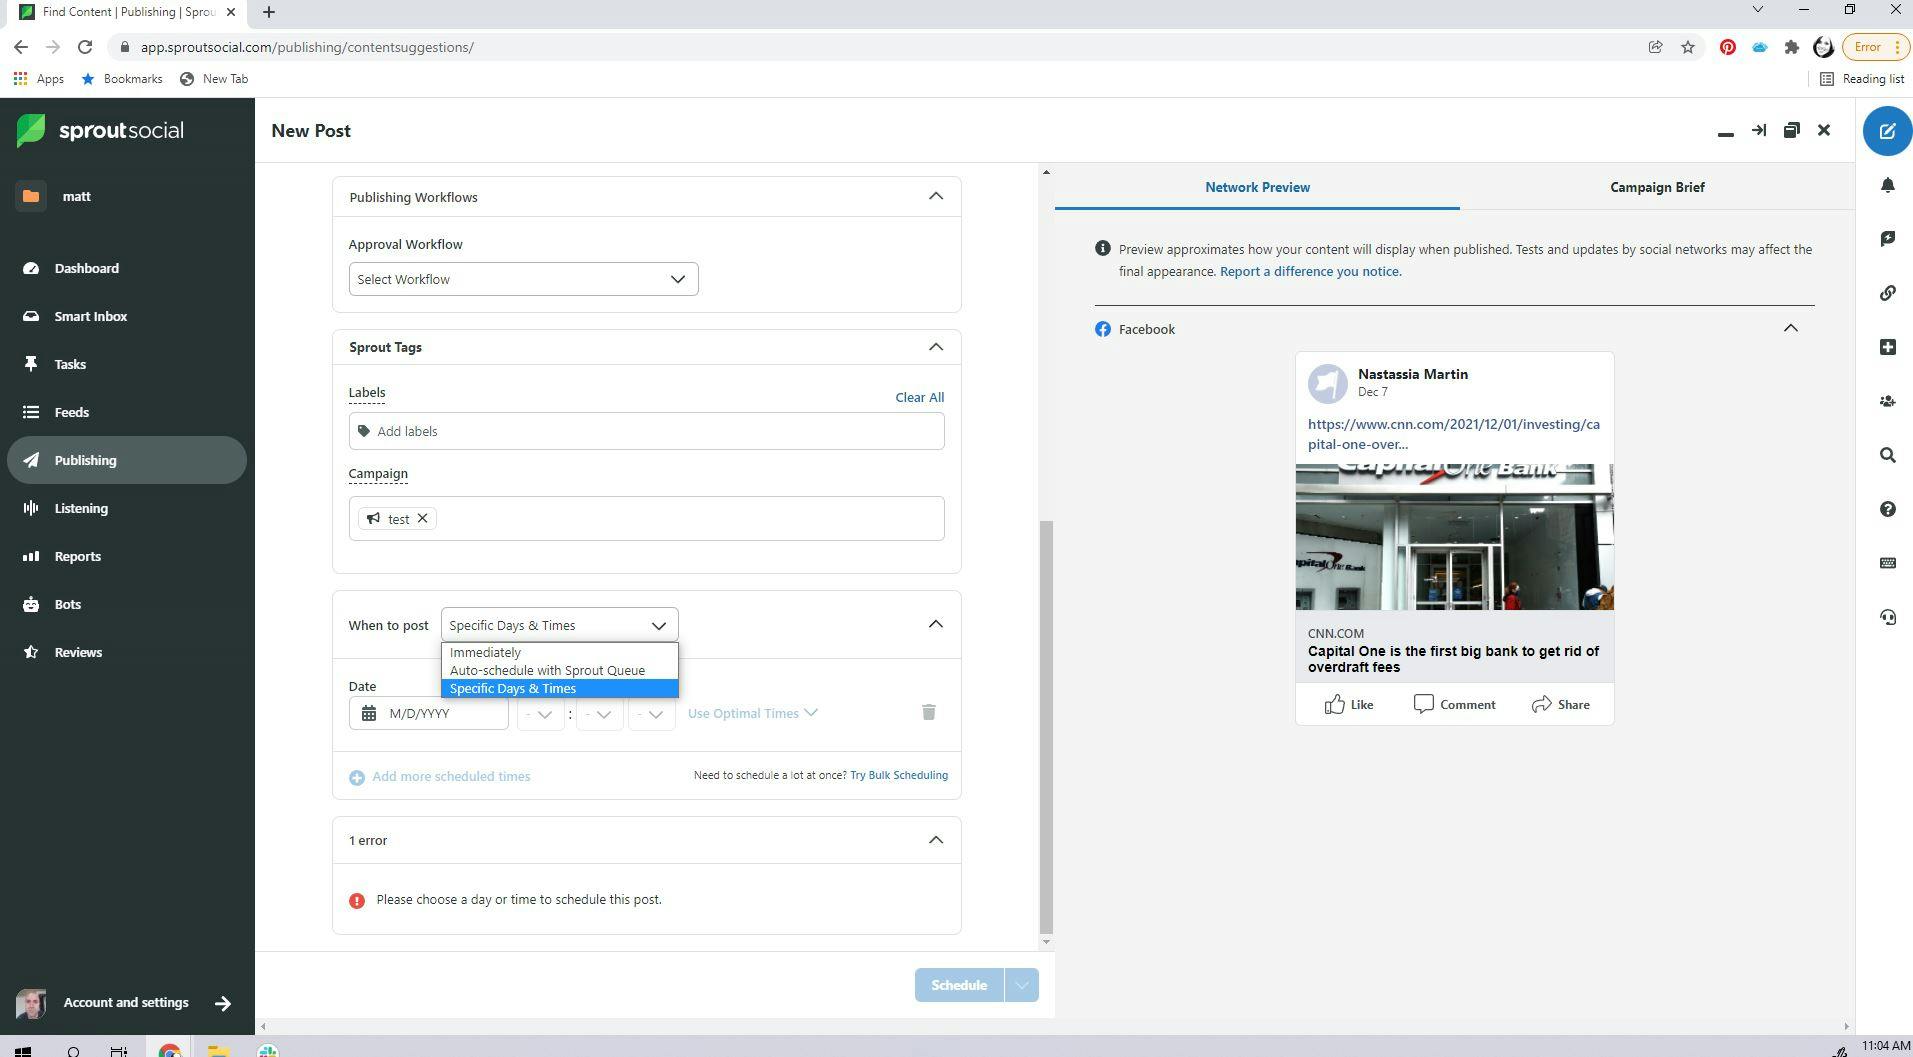The image size is (1913, 1057).
Task: Open Reviews in sidebar
Action: click(x=127, y=652)
